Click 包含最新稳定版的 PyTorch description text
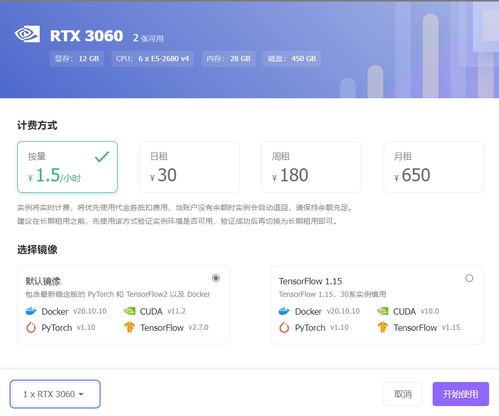499x416 pixels. 118,294
